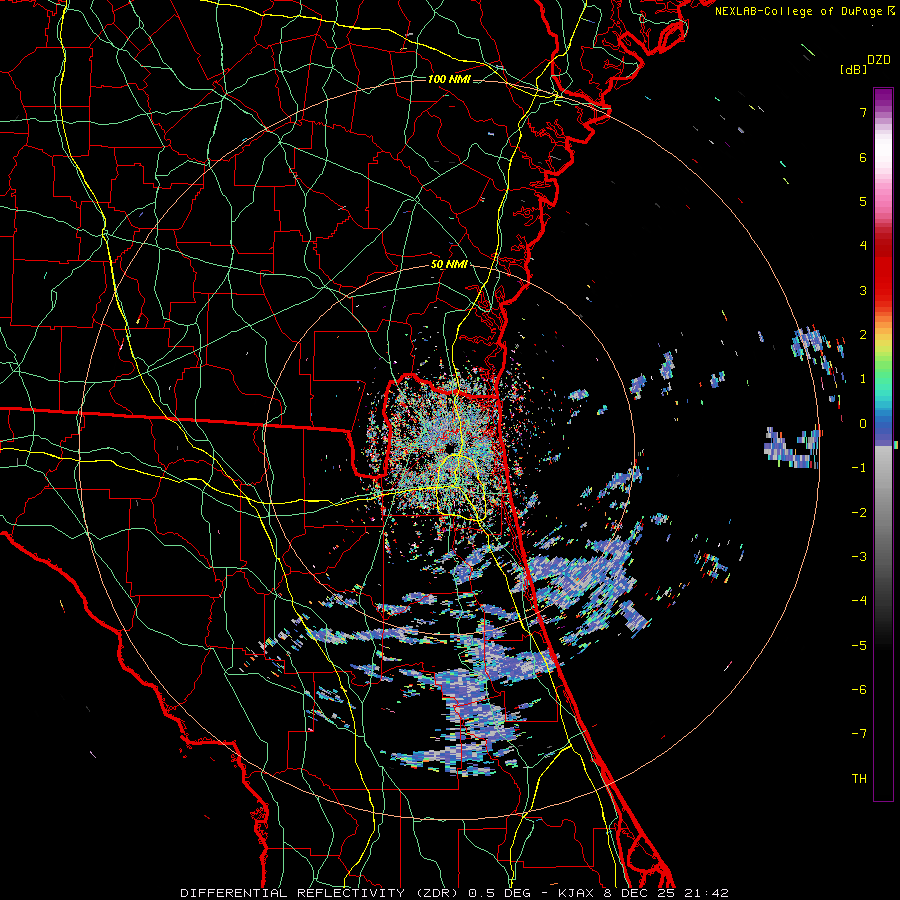Click the '100 NMI' range ring label
The height and width of the screenshot is (900, 900).
(x=449, y=79)
